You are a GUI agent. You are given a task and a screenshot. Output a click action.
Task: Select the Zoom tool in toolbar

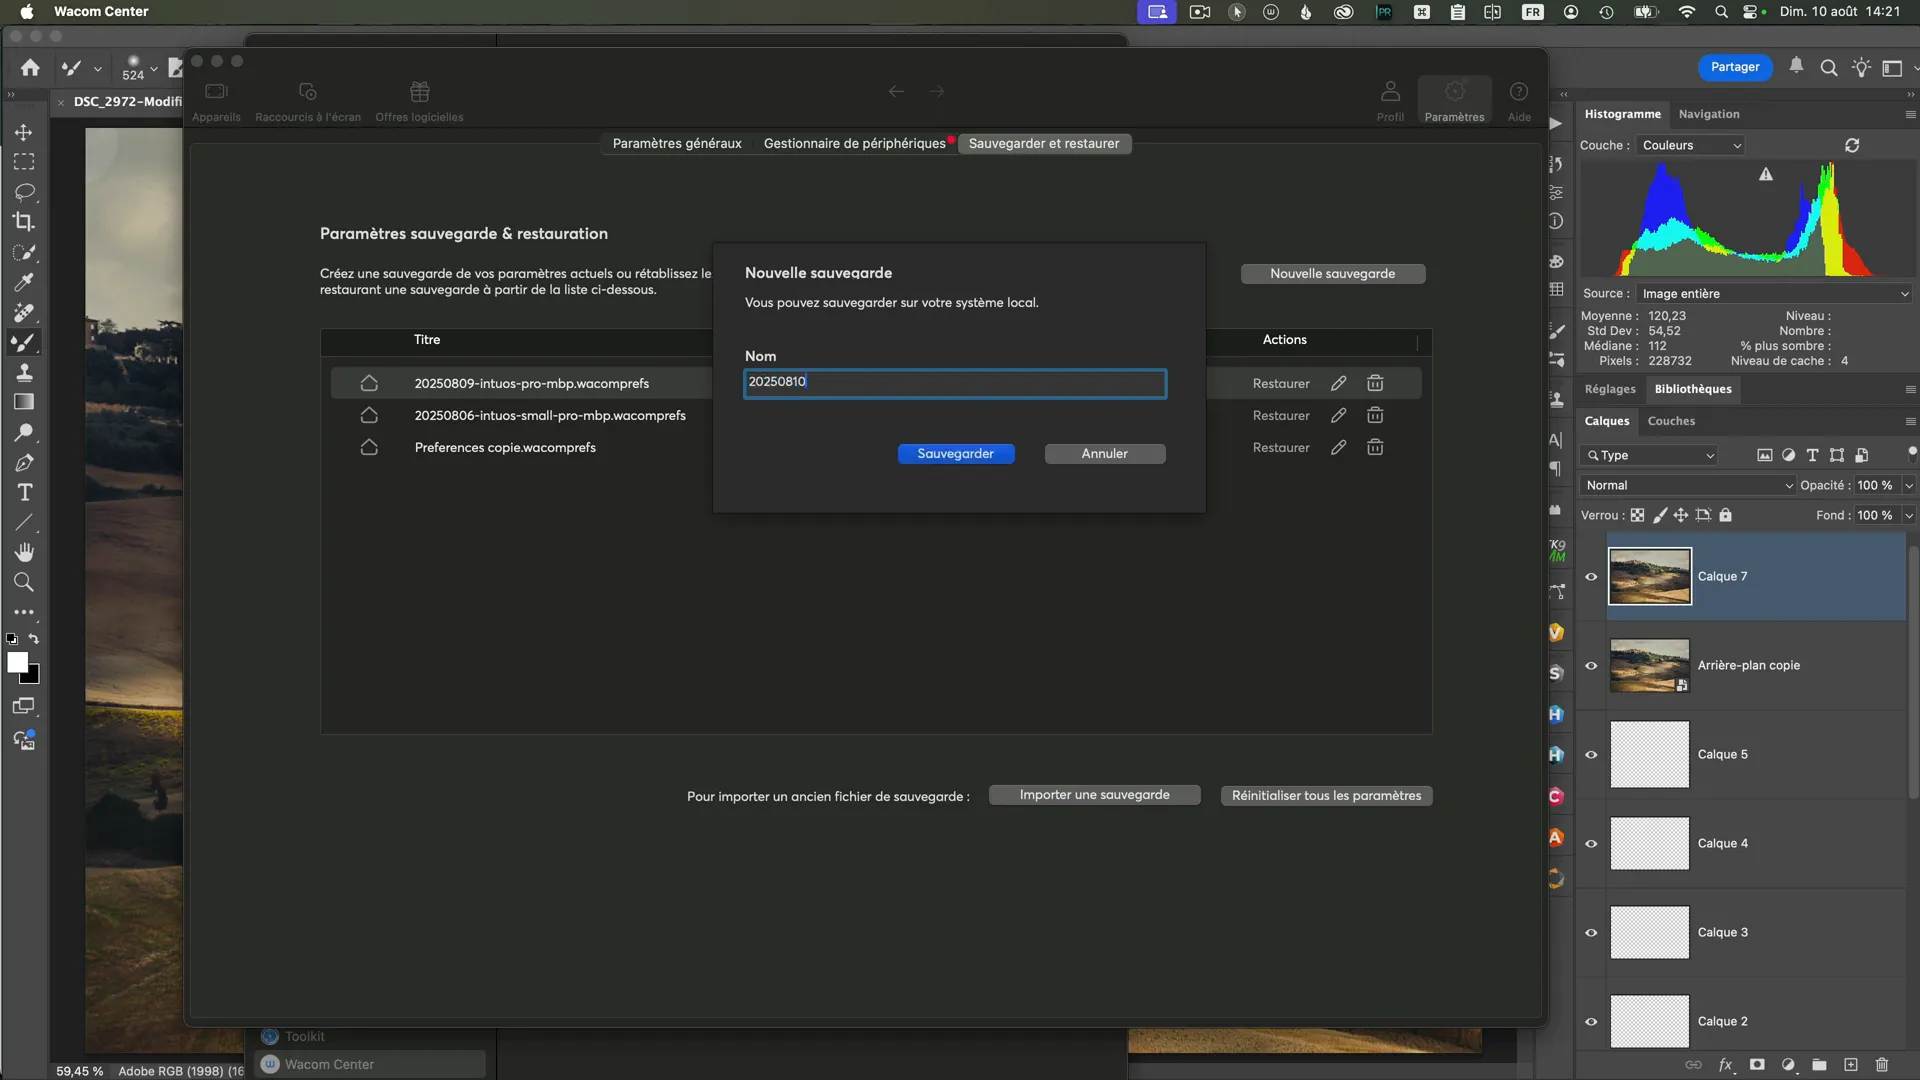click(24, 582)
